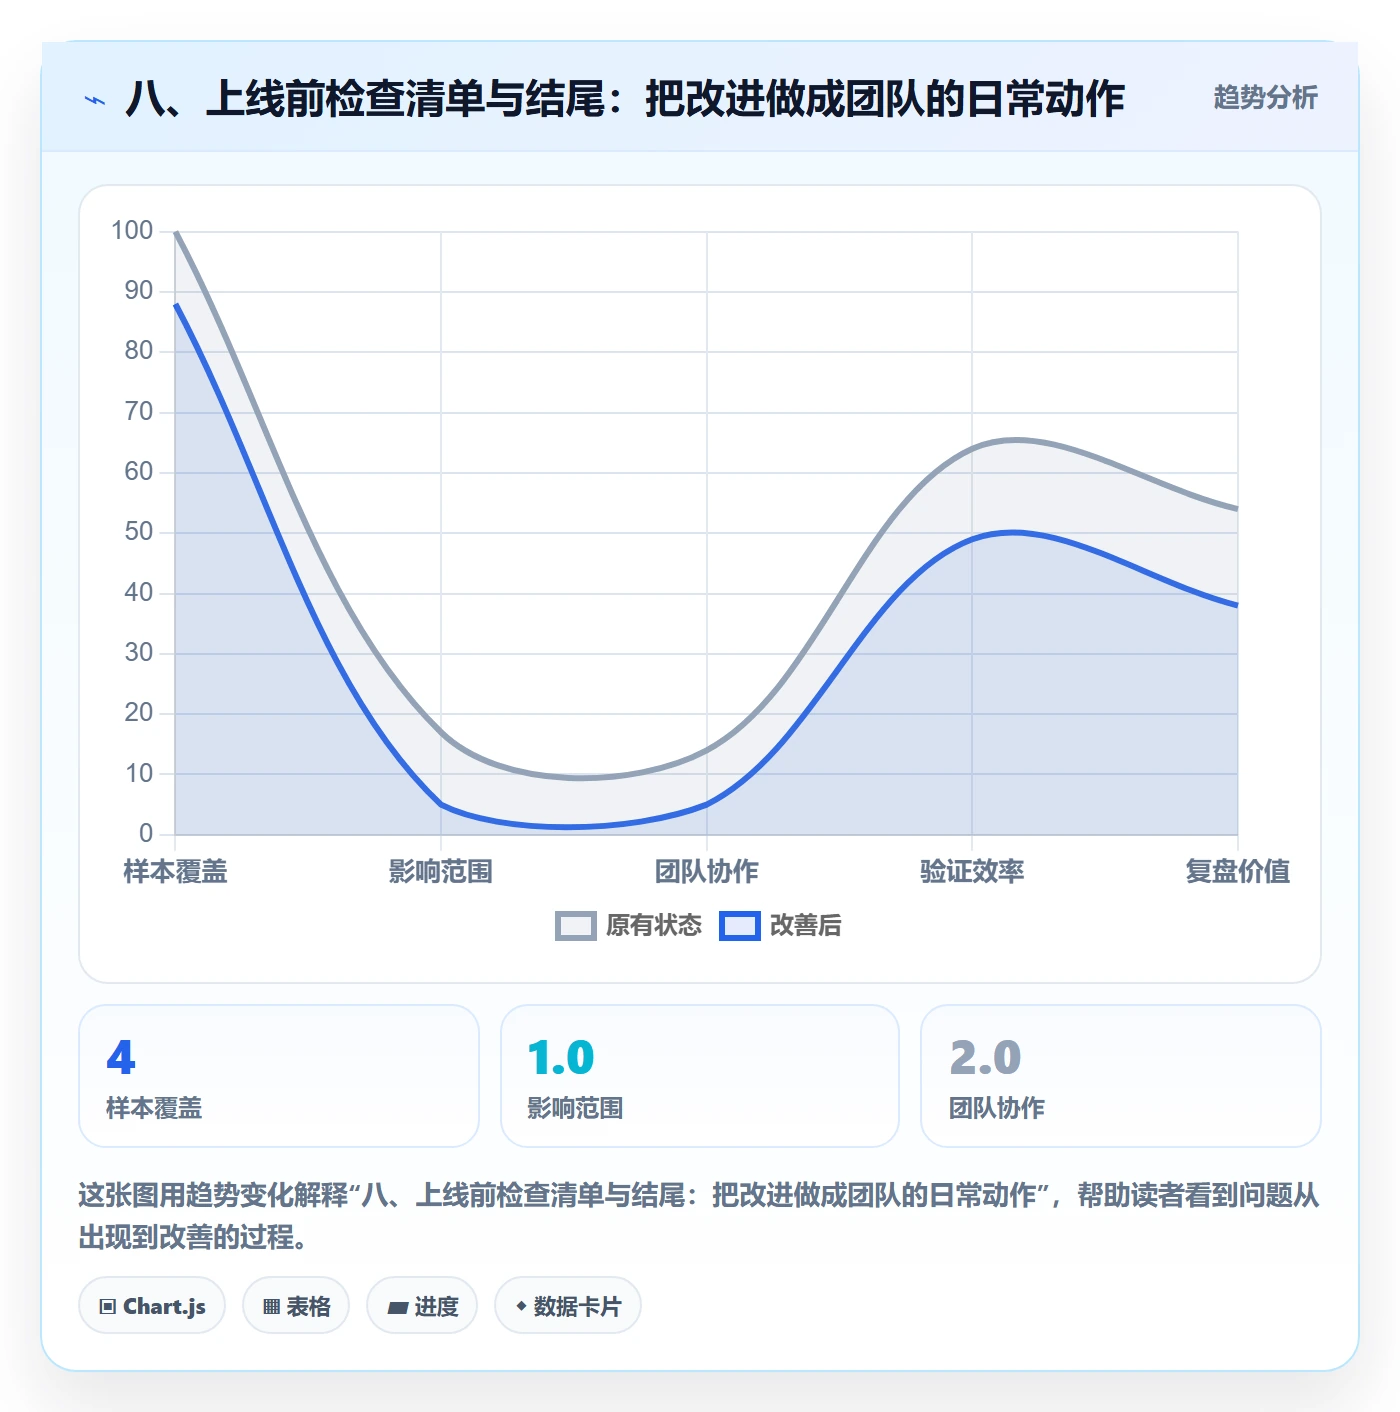This screenshot has height=1412, width=1400.
Task: Click the 验证效率 x-axis label
Action: (x=972, y=872)
